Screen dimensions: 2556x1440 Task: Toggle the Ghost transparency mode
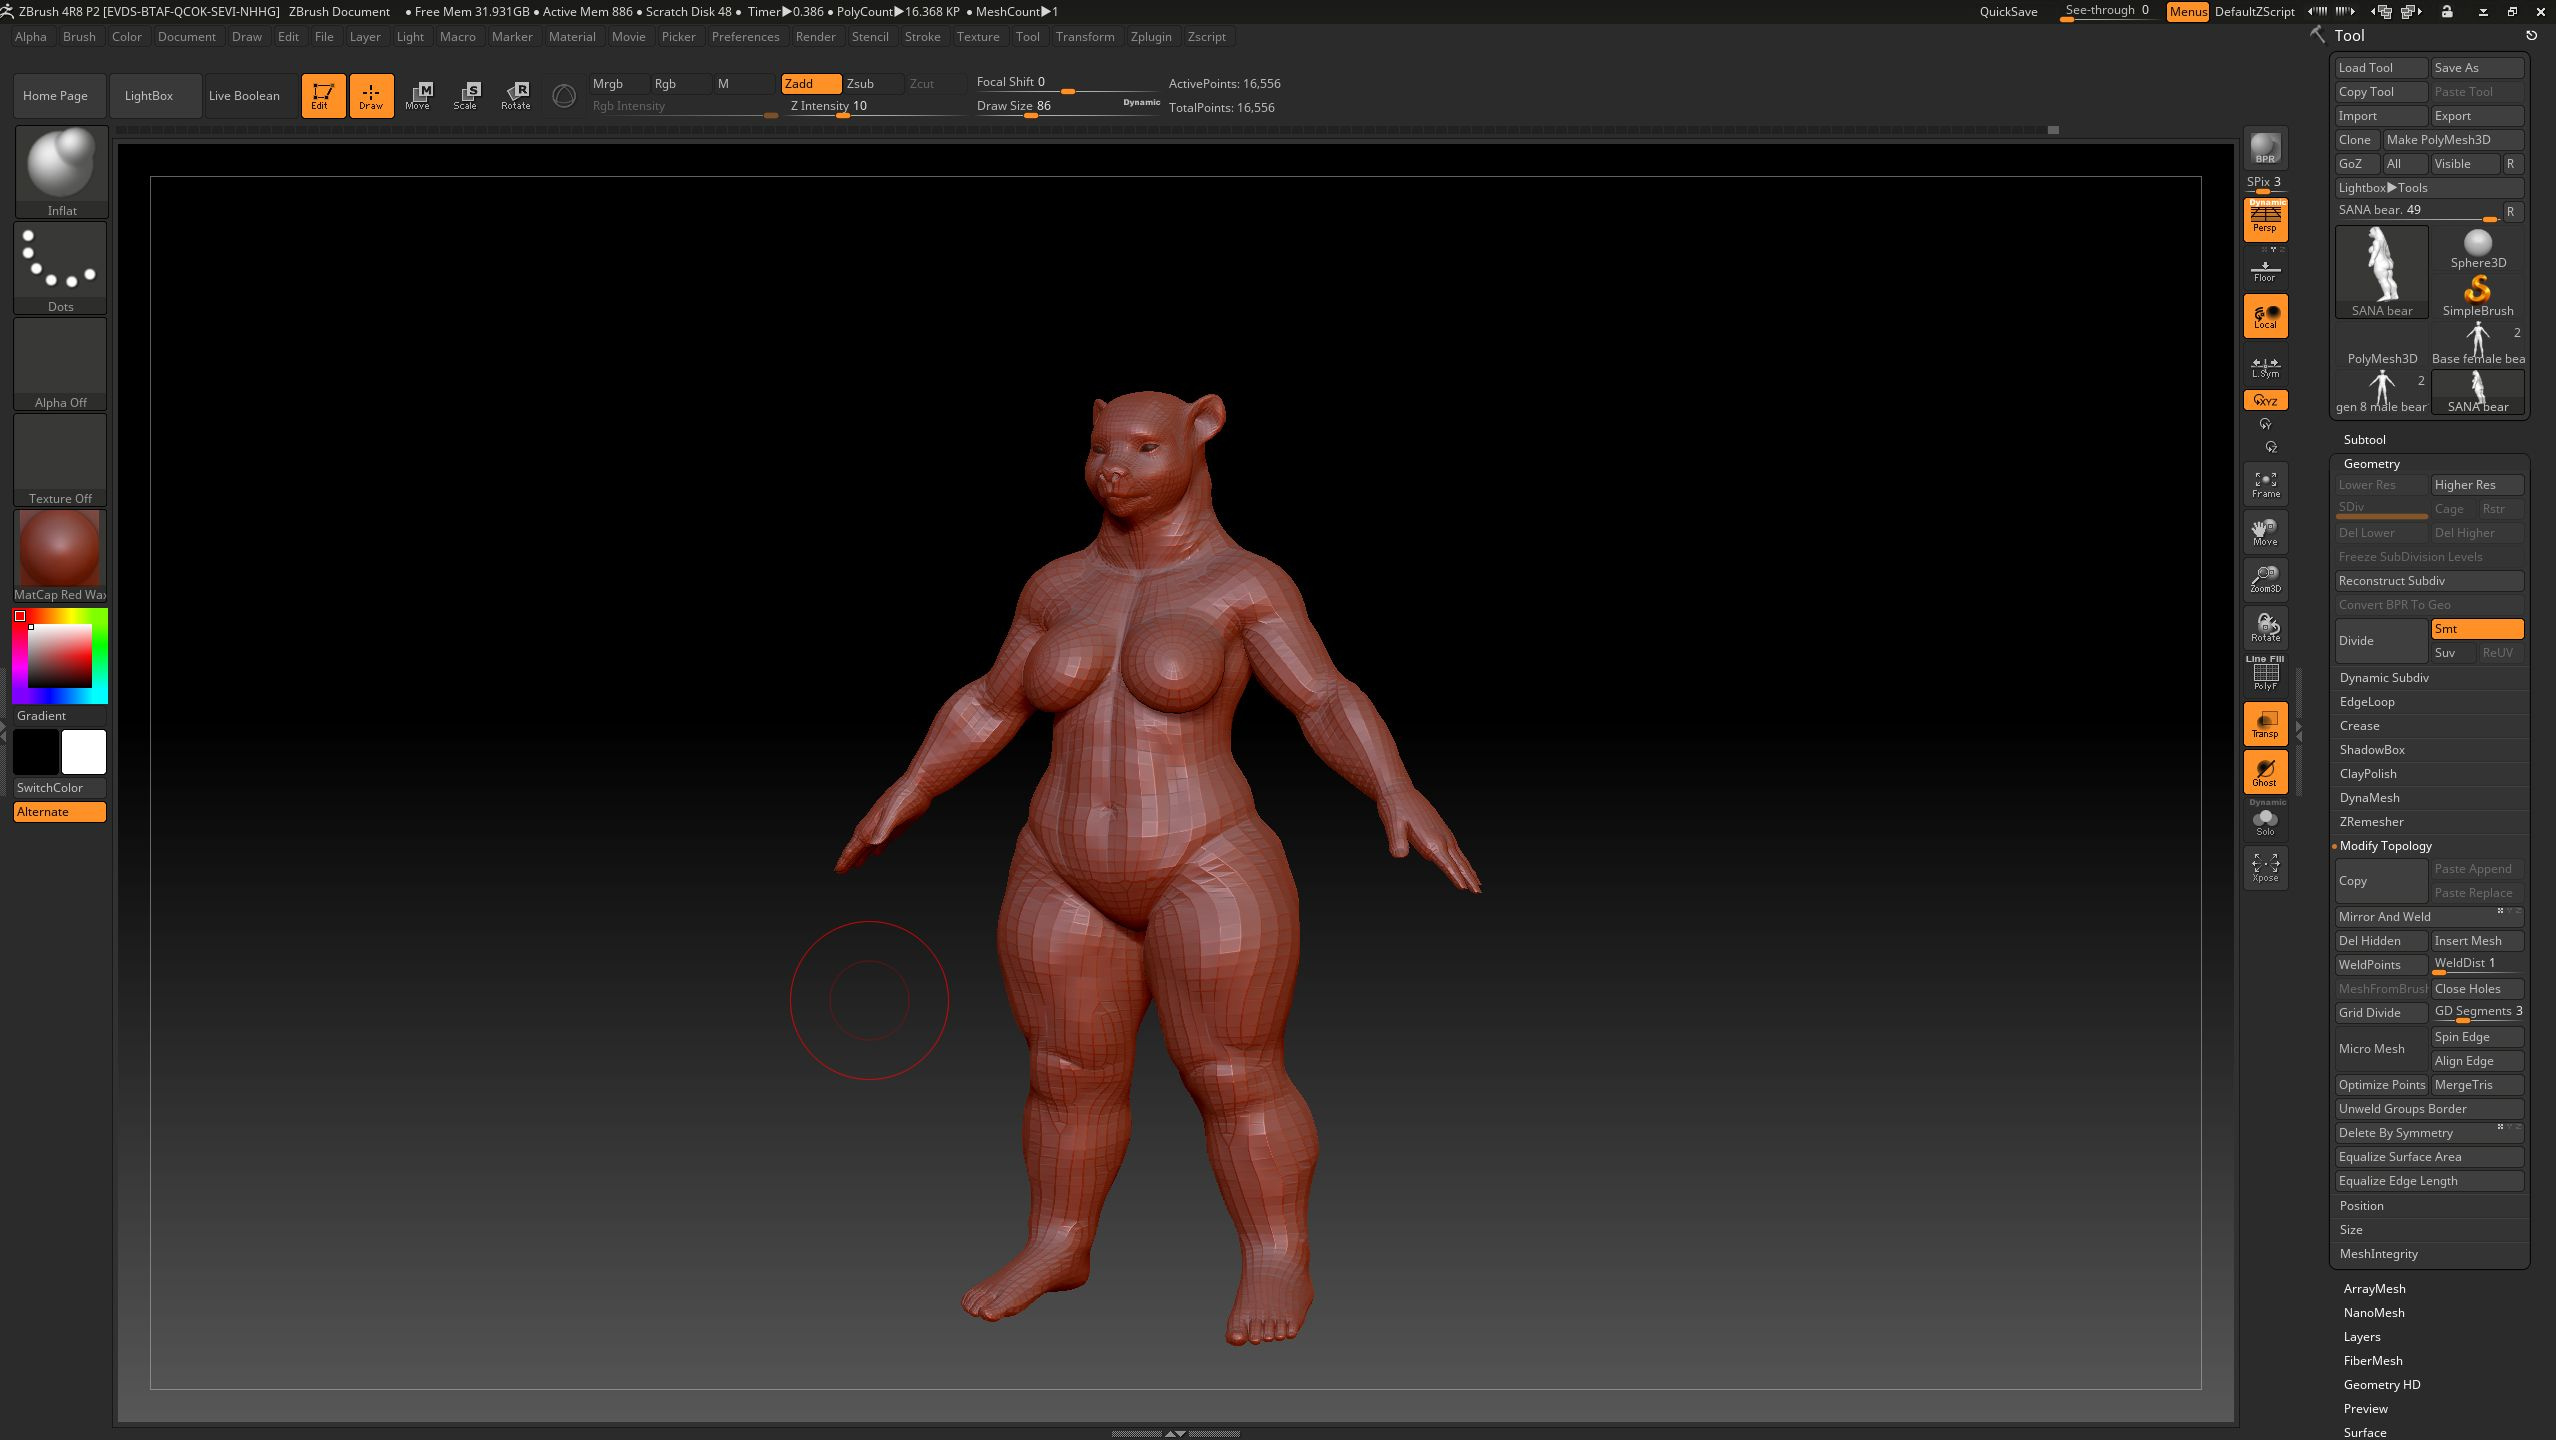pos(2265,772)
